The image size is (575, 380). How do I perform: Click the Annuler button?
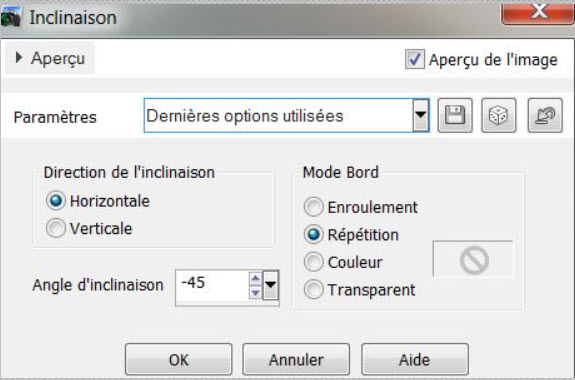tap(296, 359)
